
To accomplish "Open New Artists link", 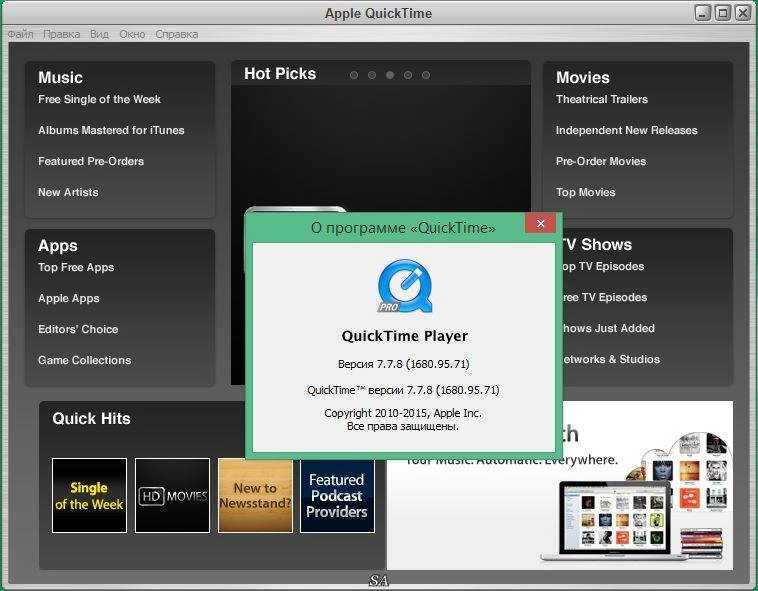I will pos(68,192).
